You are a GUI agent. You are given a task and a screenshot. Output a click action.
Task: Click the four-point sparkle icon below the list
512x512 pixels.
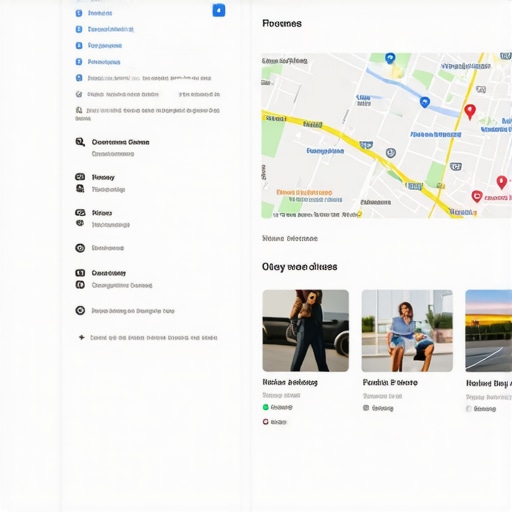(x=82, y=337)
